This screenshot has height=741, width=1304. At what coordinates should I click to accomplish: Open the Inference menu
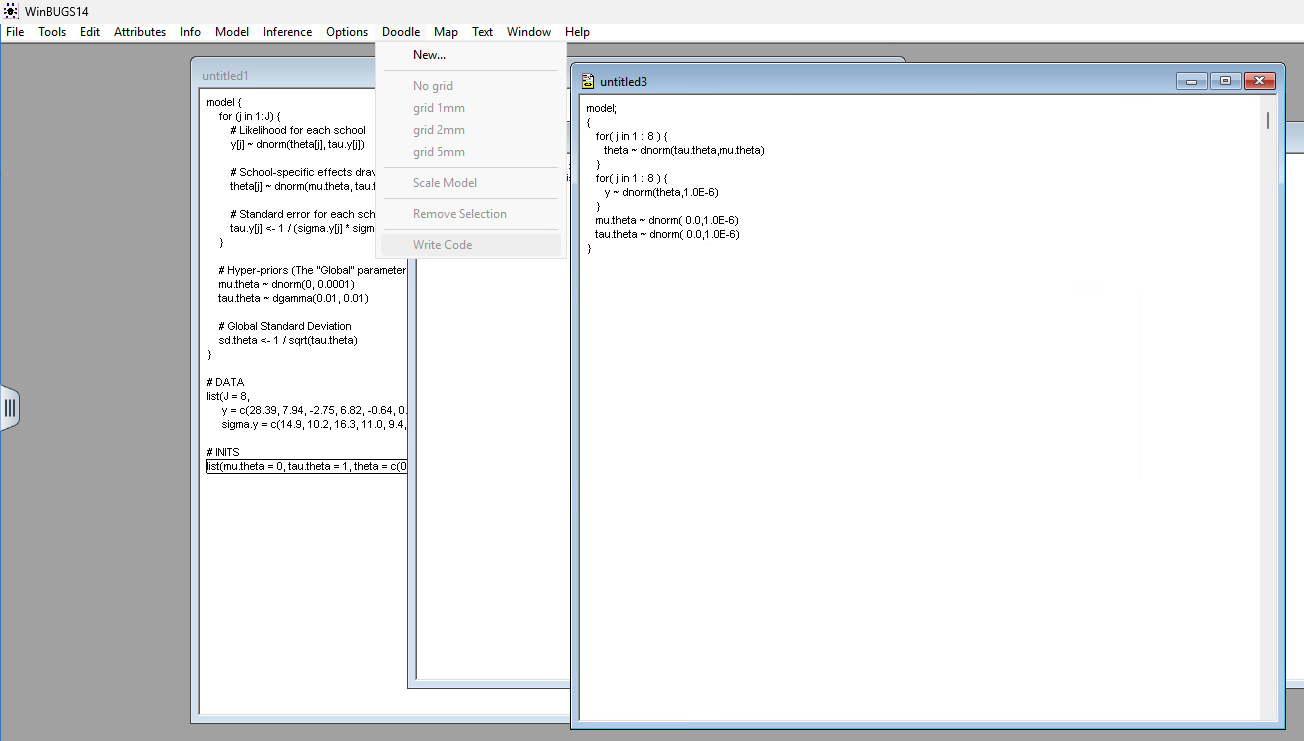[287, 32]
